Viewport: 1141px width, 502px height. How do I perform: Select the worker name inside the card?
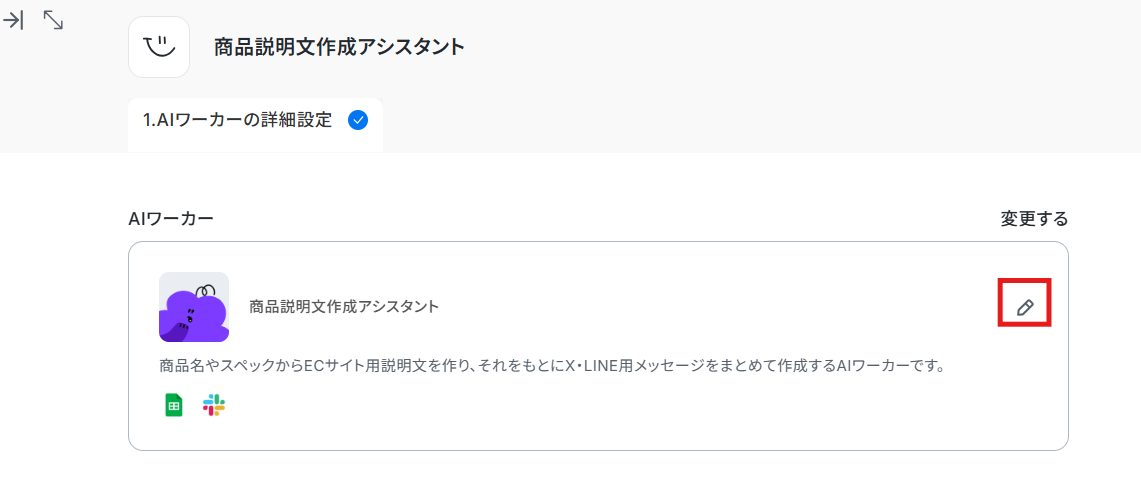(344, 307)
